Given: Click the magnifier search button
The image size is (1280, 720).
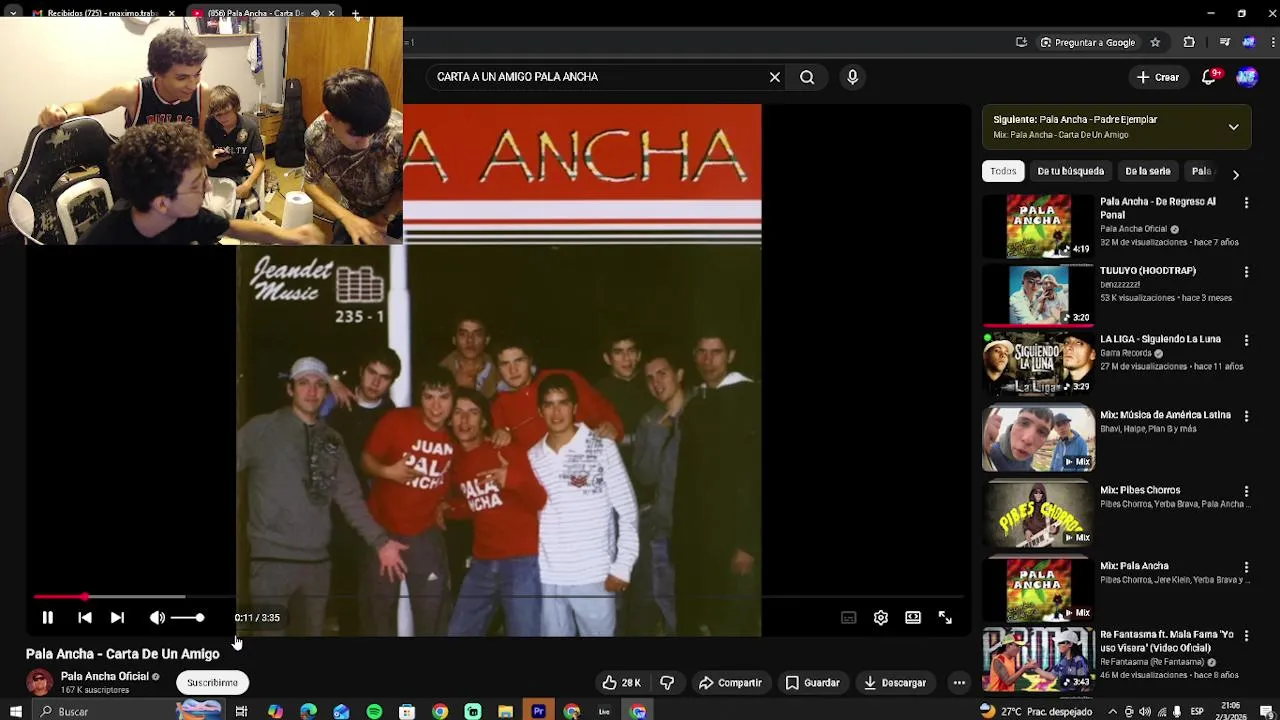Looking at the screenshot, I should pyautogui.click(x=807, y=77).
